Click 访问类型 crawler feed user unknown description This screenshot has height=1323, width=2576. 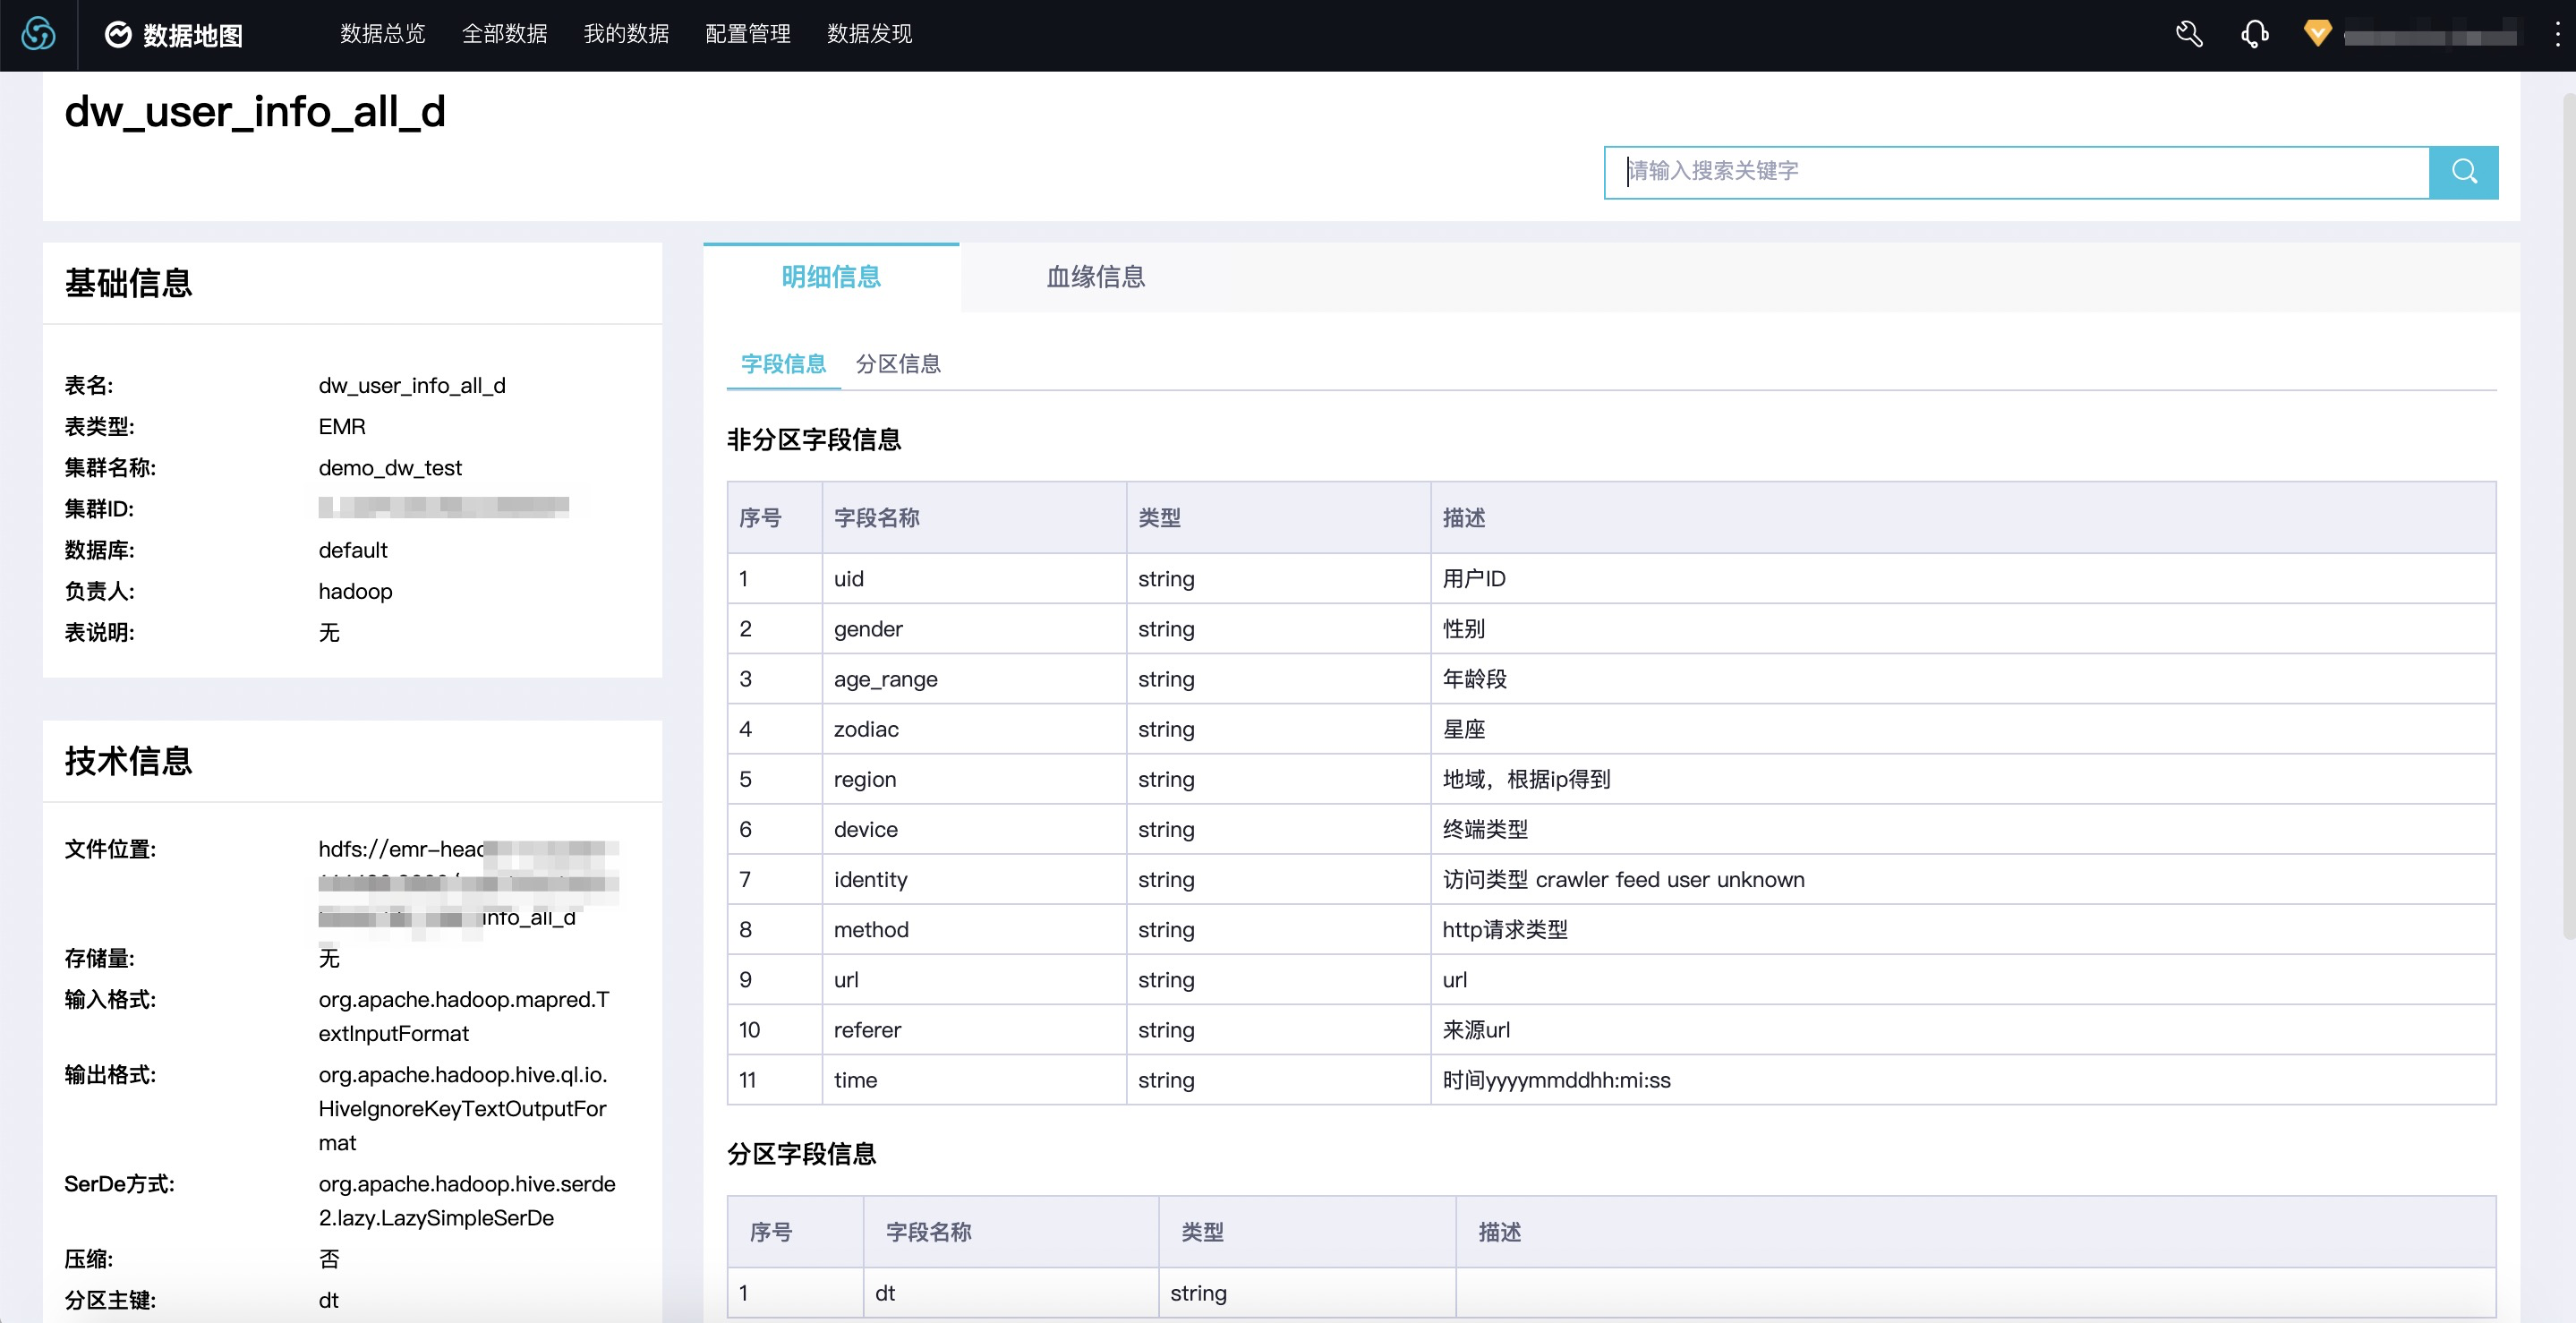coord(1963,879)
